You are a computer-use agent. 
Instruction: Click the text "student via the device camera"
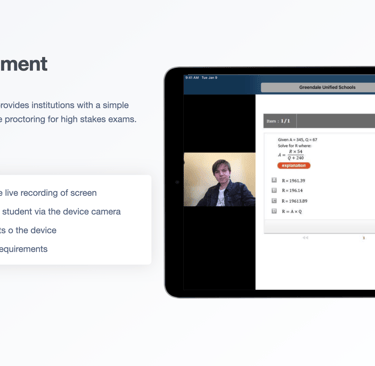62,212
